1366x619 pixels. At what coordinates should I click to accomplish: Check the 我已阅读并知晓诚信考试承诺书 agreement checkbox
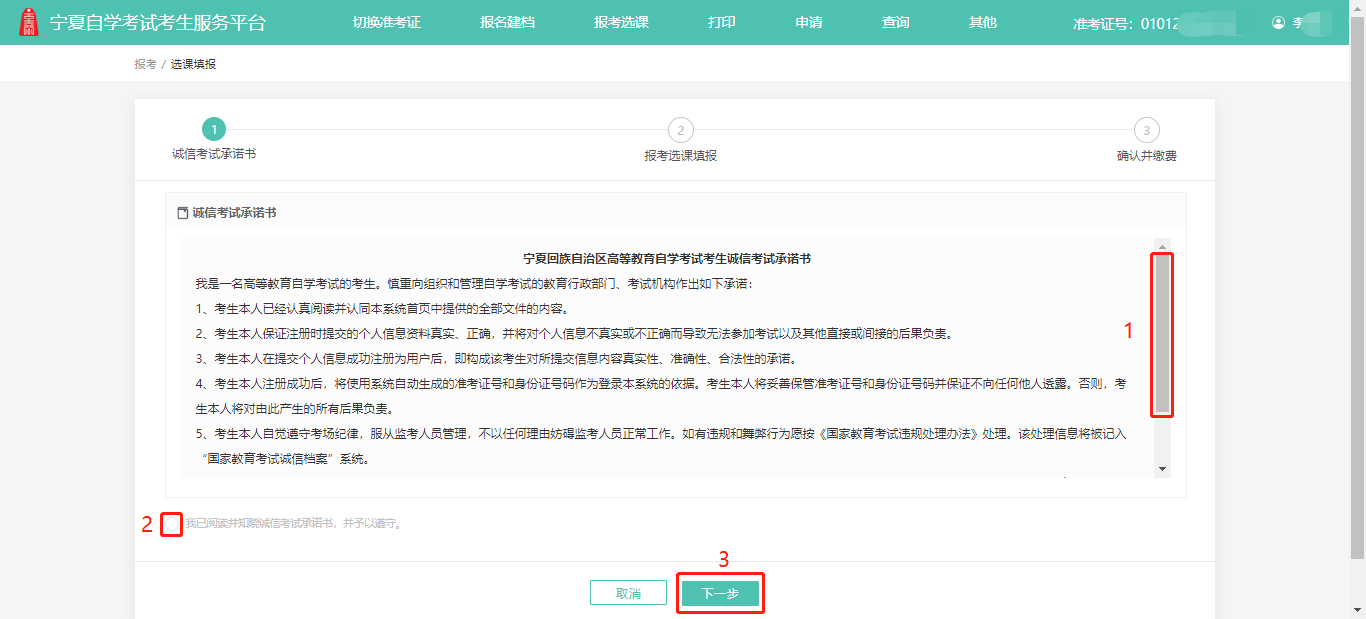pos(172,524)
